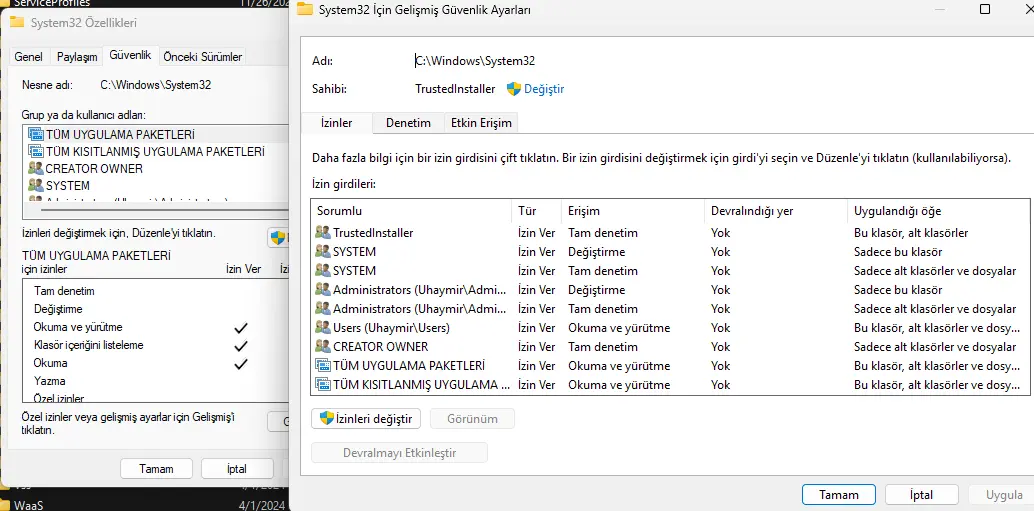
Task: Confirm with Tamam in advanced security window
Action: (x=839, y=495)
